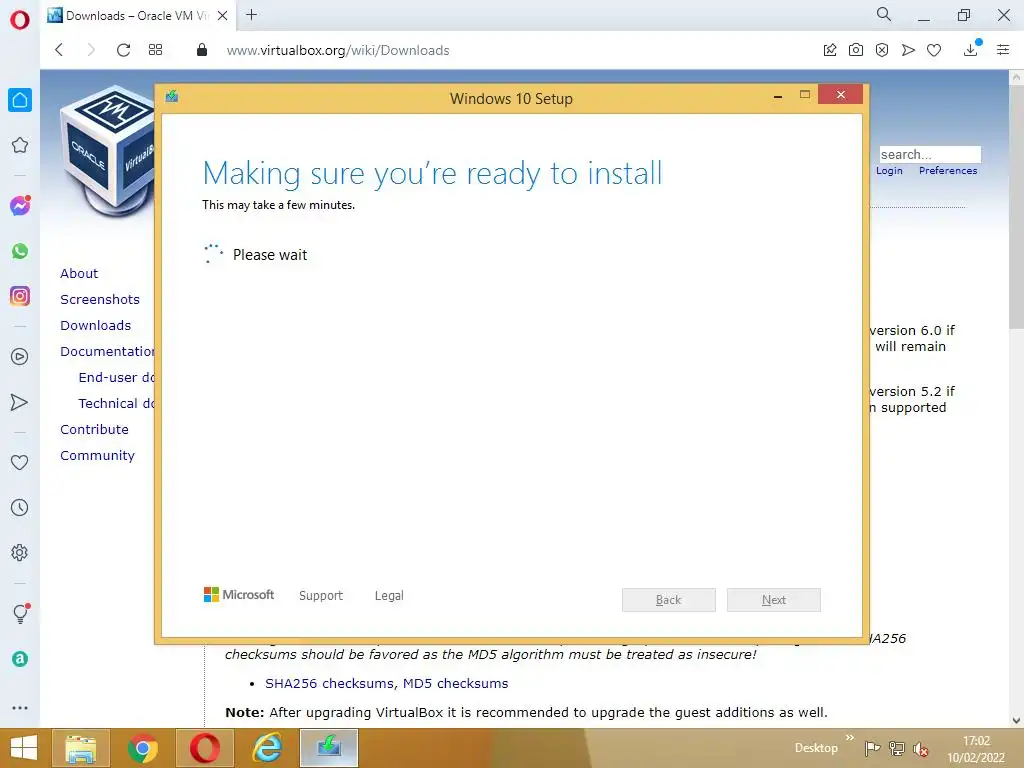Open Opera downloads panel
The height and width of the screenshot is (768, 1024).
point(971,49)
